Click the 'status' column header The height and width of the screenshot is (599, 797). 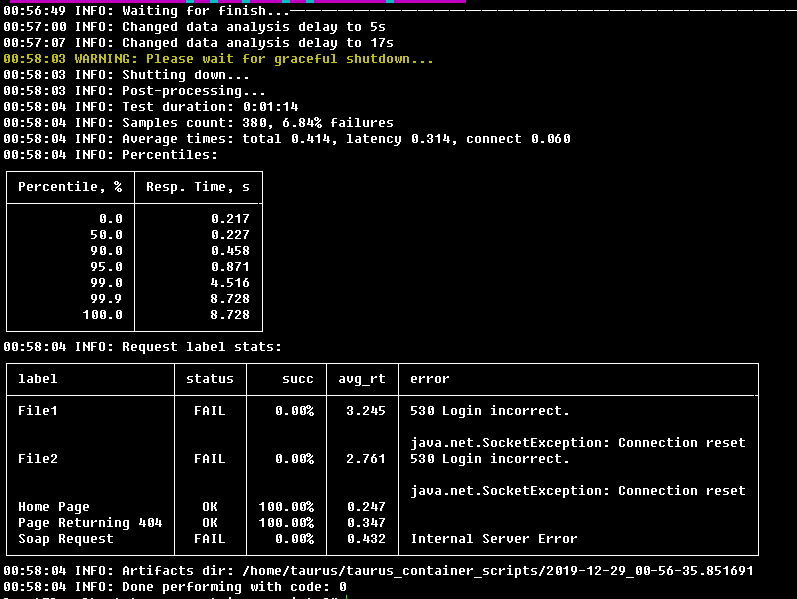click(210, 379)
